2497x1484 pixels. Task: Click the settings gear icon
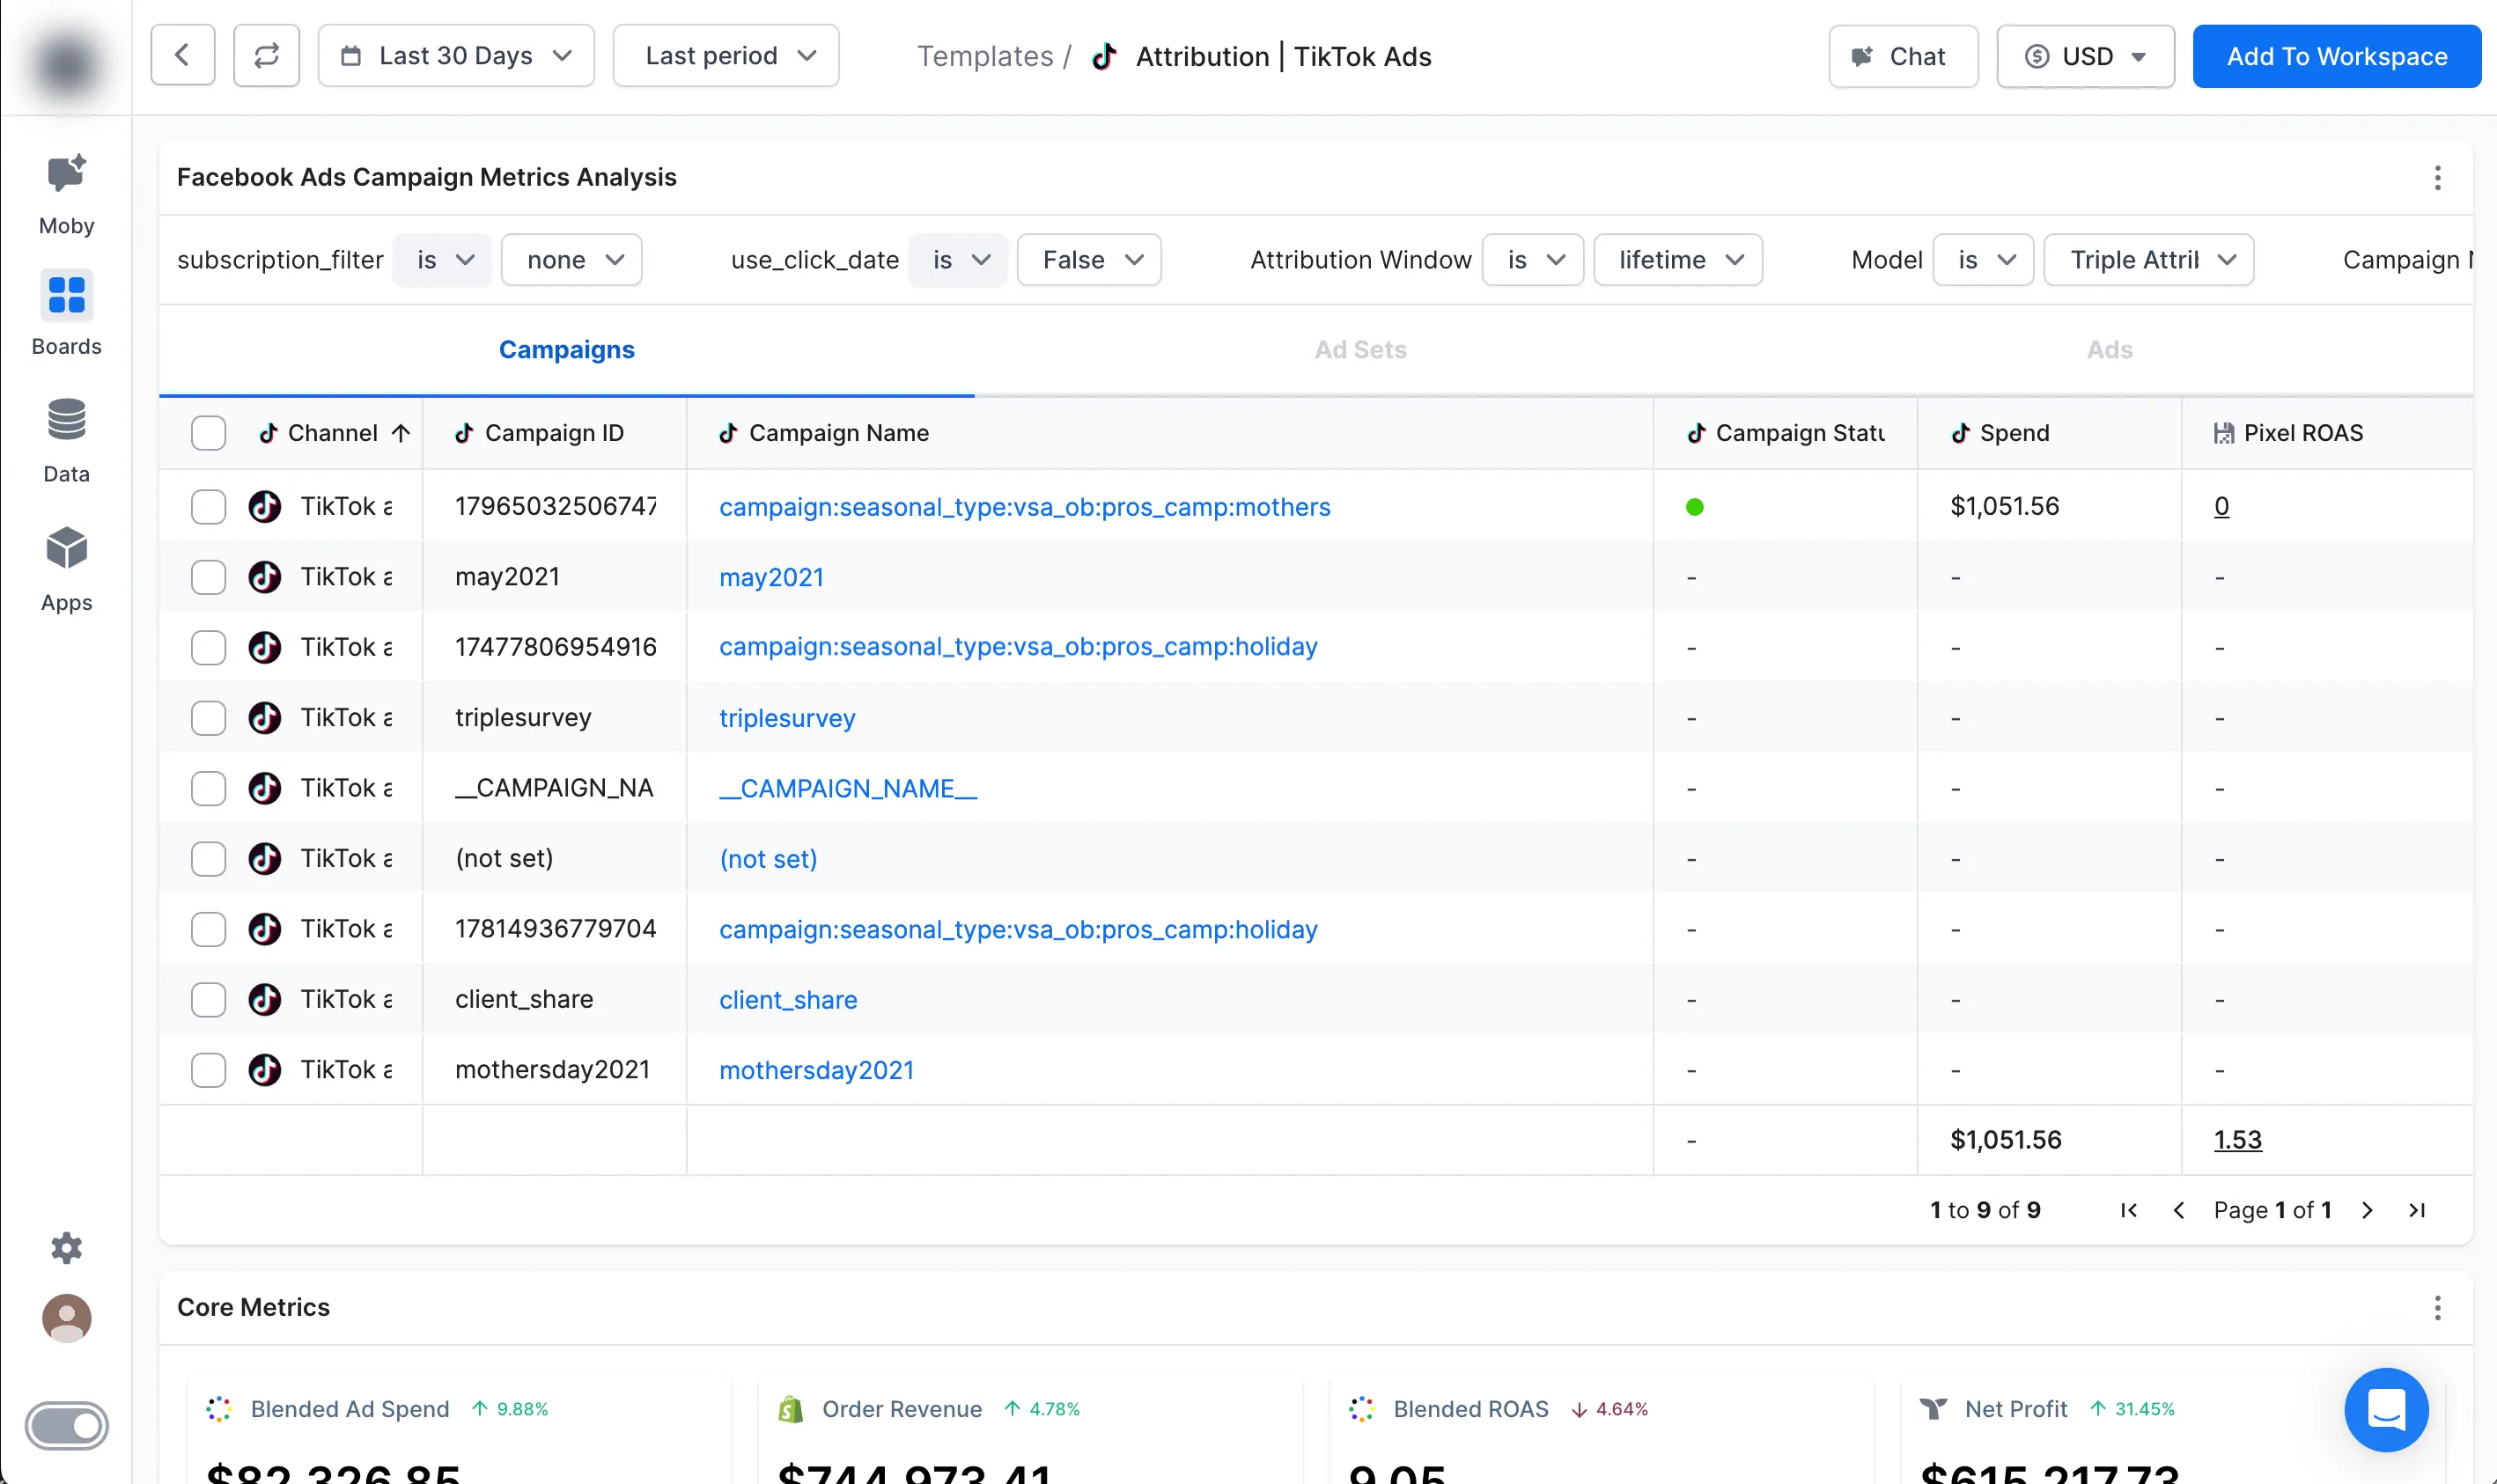pos(66,1247)
